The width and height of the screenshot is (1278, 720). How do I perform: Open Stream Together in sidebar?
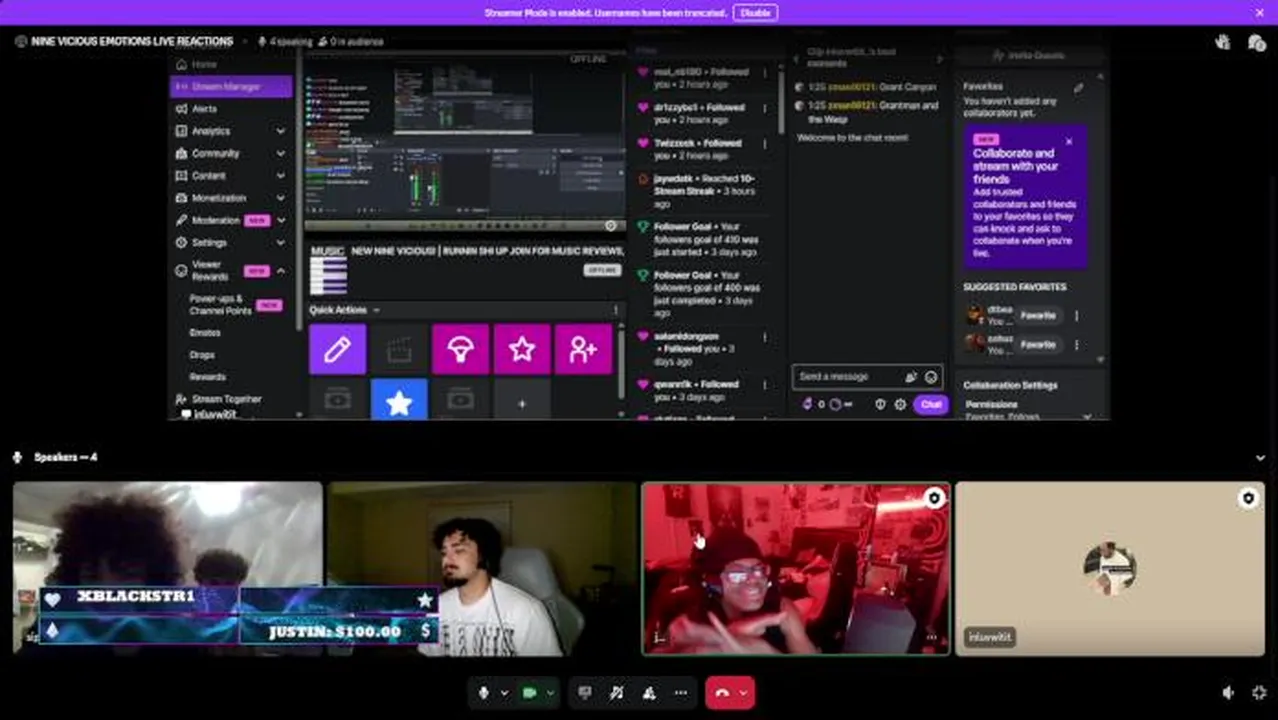coord(226,399)
